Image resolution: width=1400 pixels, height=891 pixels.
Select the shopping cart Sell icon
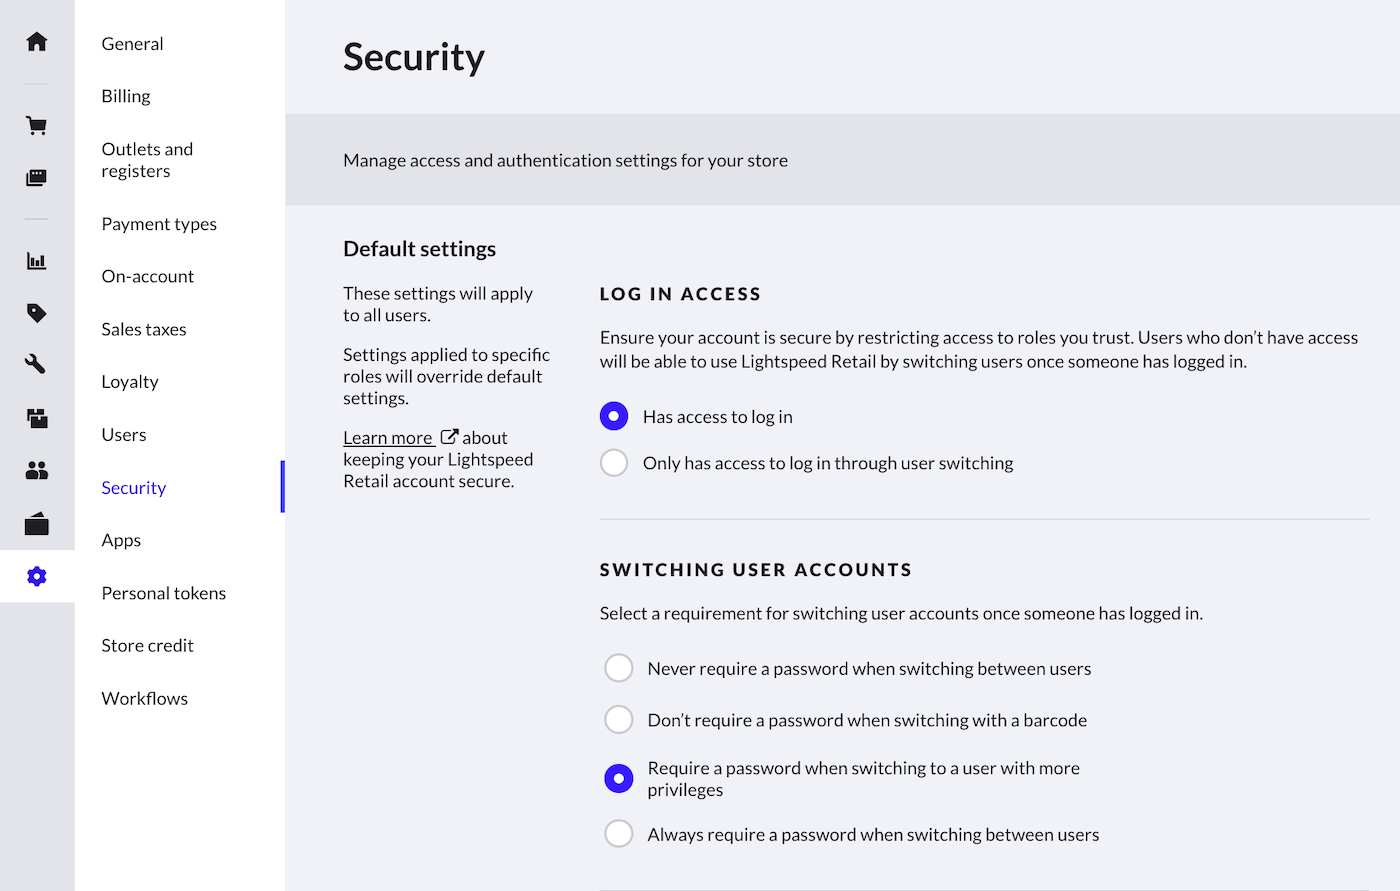point(37,124)
